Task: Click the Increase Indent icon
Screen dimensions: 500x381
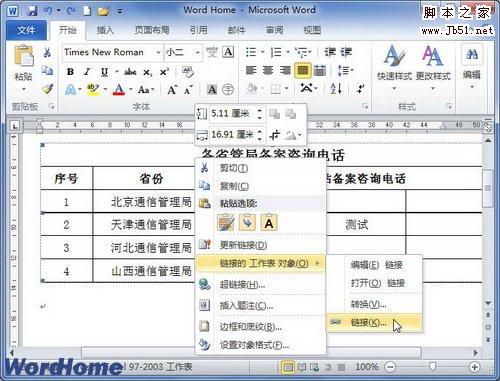Action: pyautogui.click(x=346, y=52)
